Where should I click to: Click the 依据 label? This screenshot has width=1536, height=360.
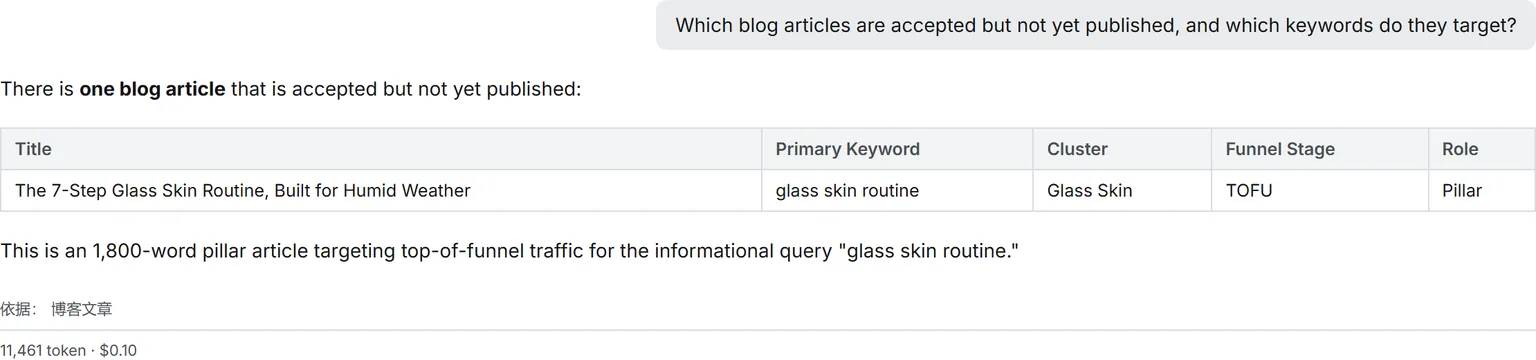tap(18, 310)
